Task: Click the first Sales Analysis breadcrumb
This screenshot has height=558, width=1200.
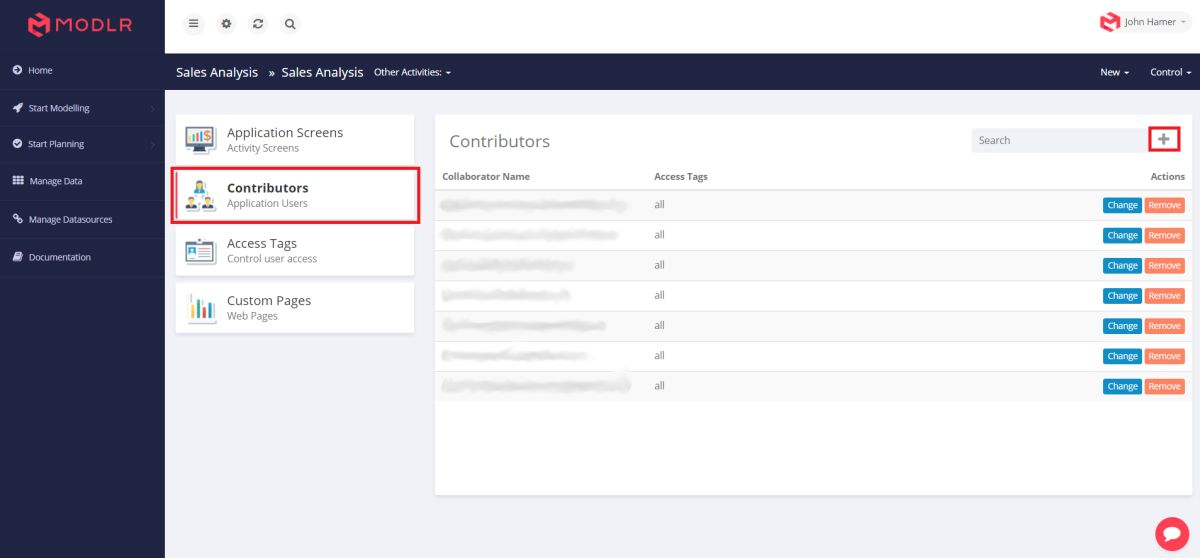Action: click(217, 72)
